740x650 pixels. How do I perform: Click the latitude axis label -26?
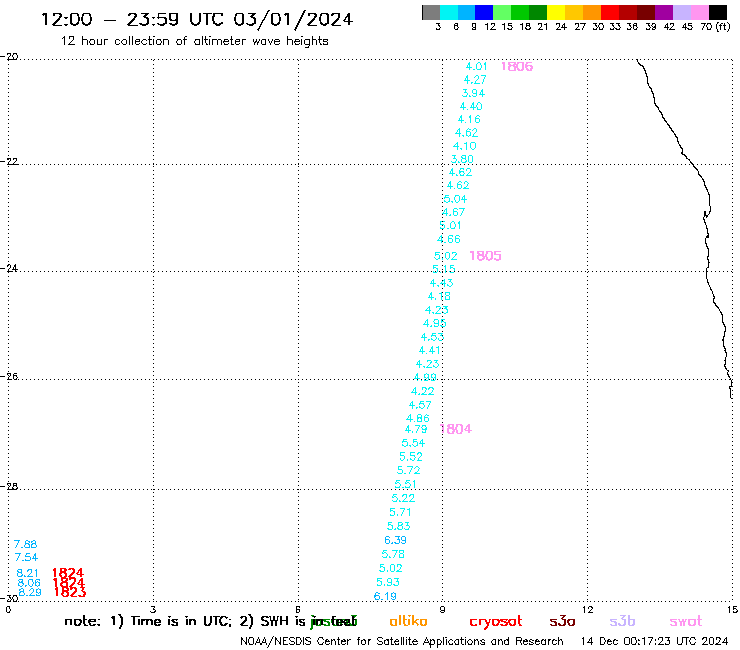click(x=9, y=376)
